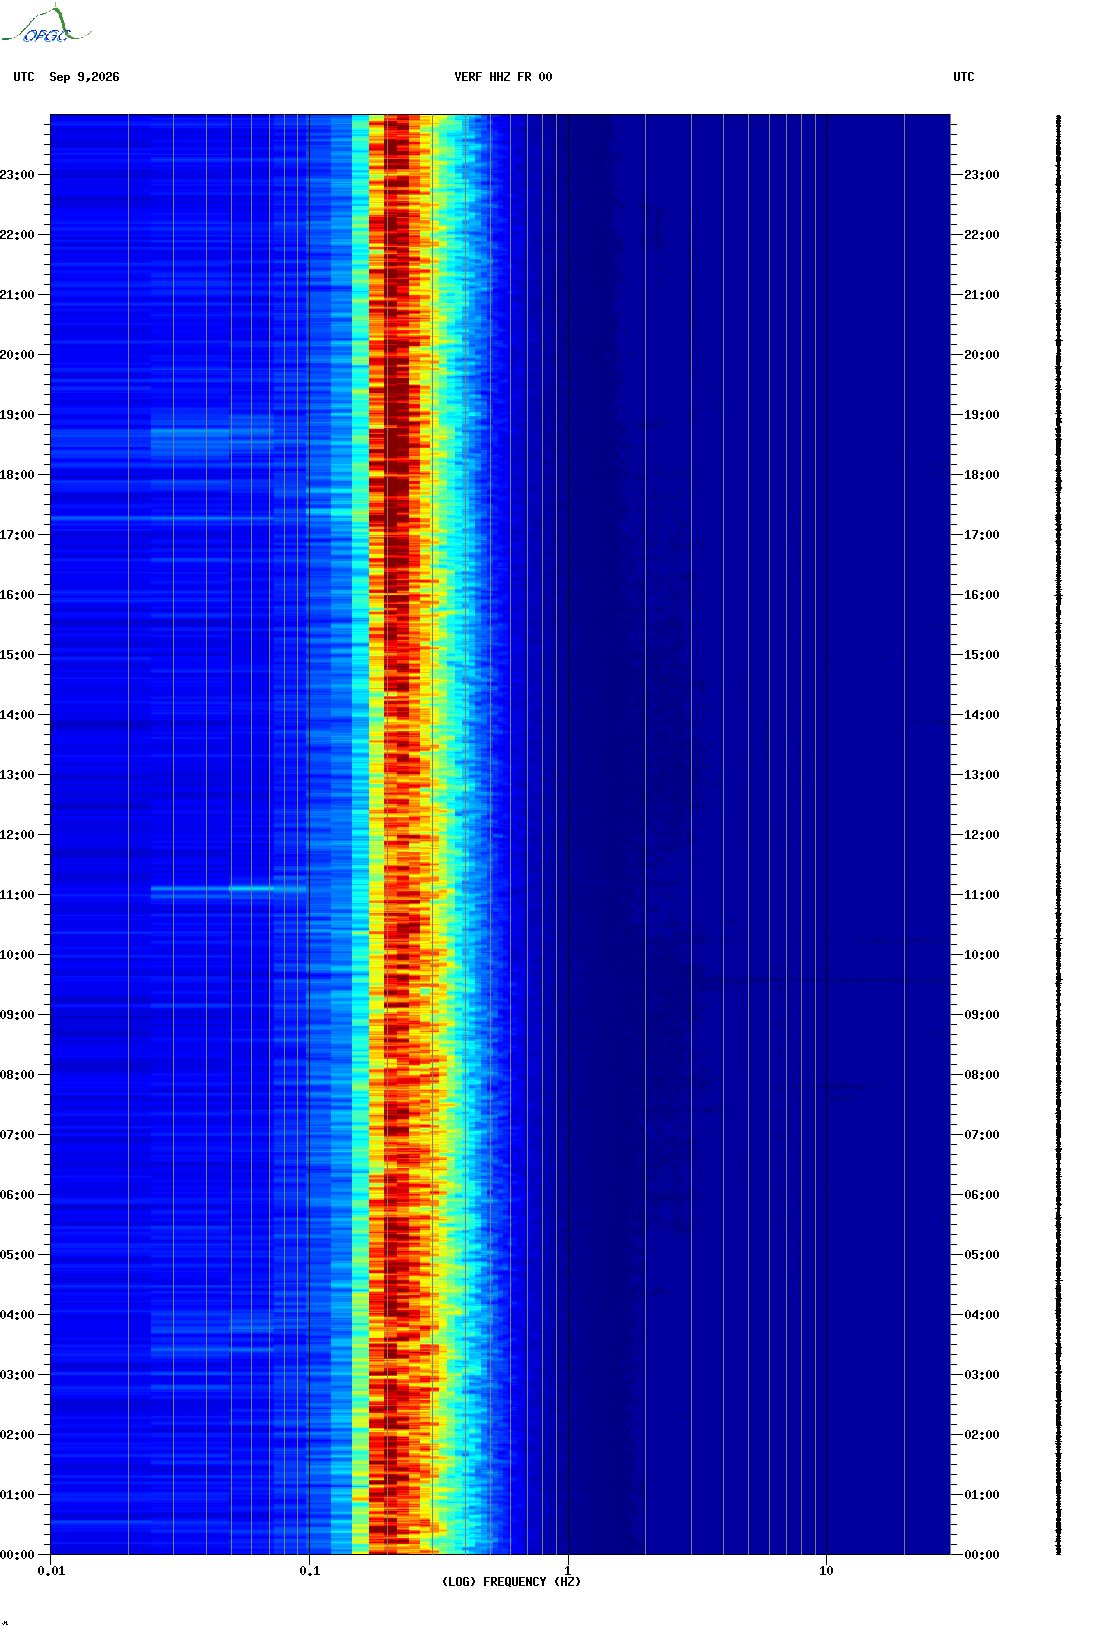Select the 06:00 marker on right axis
The height and width of the screenshot is (1634, 1102).
coord(982,1195)
